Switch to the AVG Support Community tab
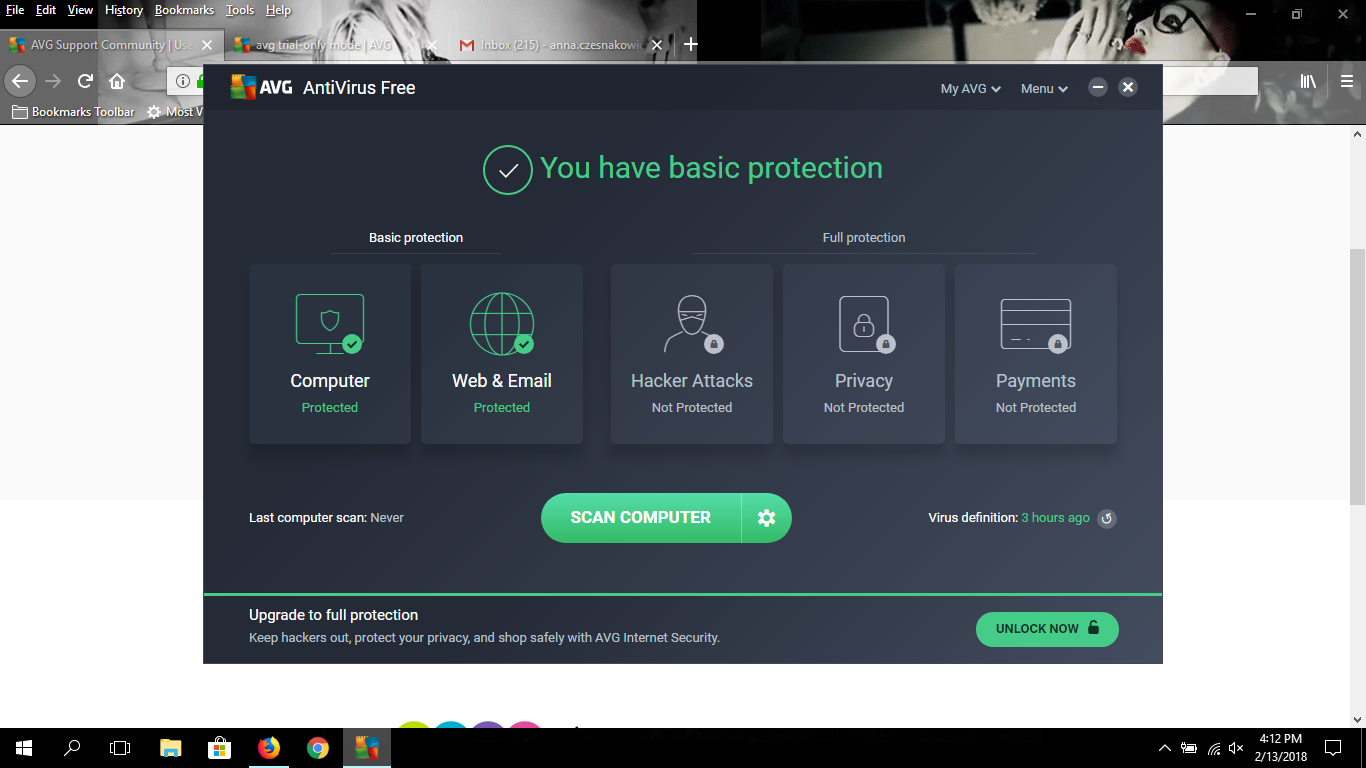The width and height of the screenshot is (1366, 768). tap(100, 45)
